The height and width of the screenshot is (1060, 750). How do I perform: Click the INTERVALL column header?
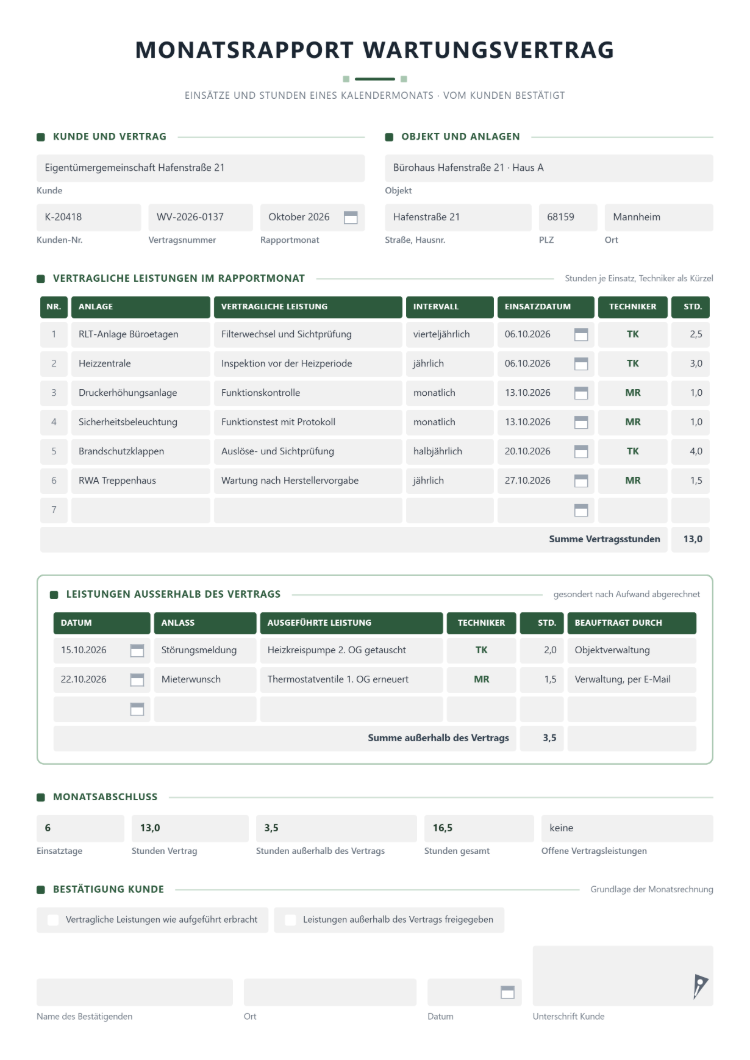(450, 307)
